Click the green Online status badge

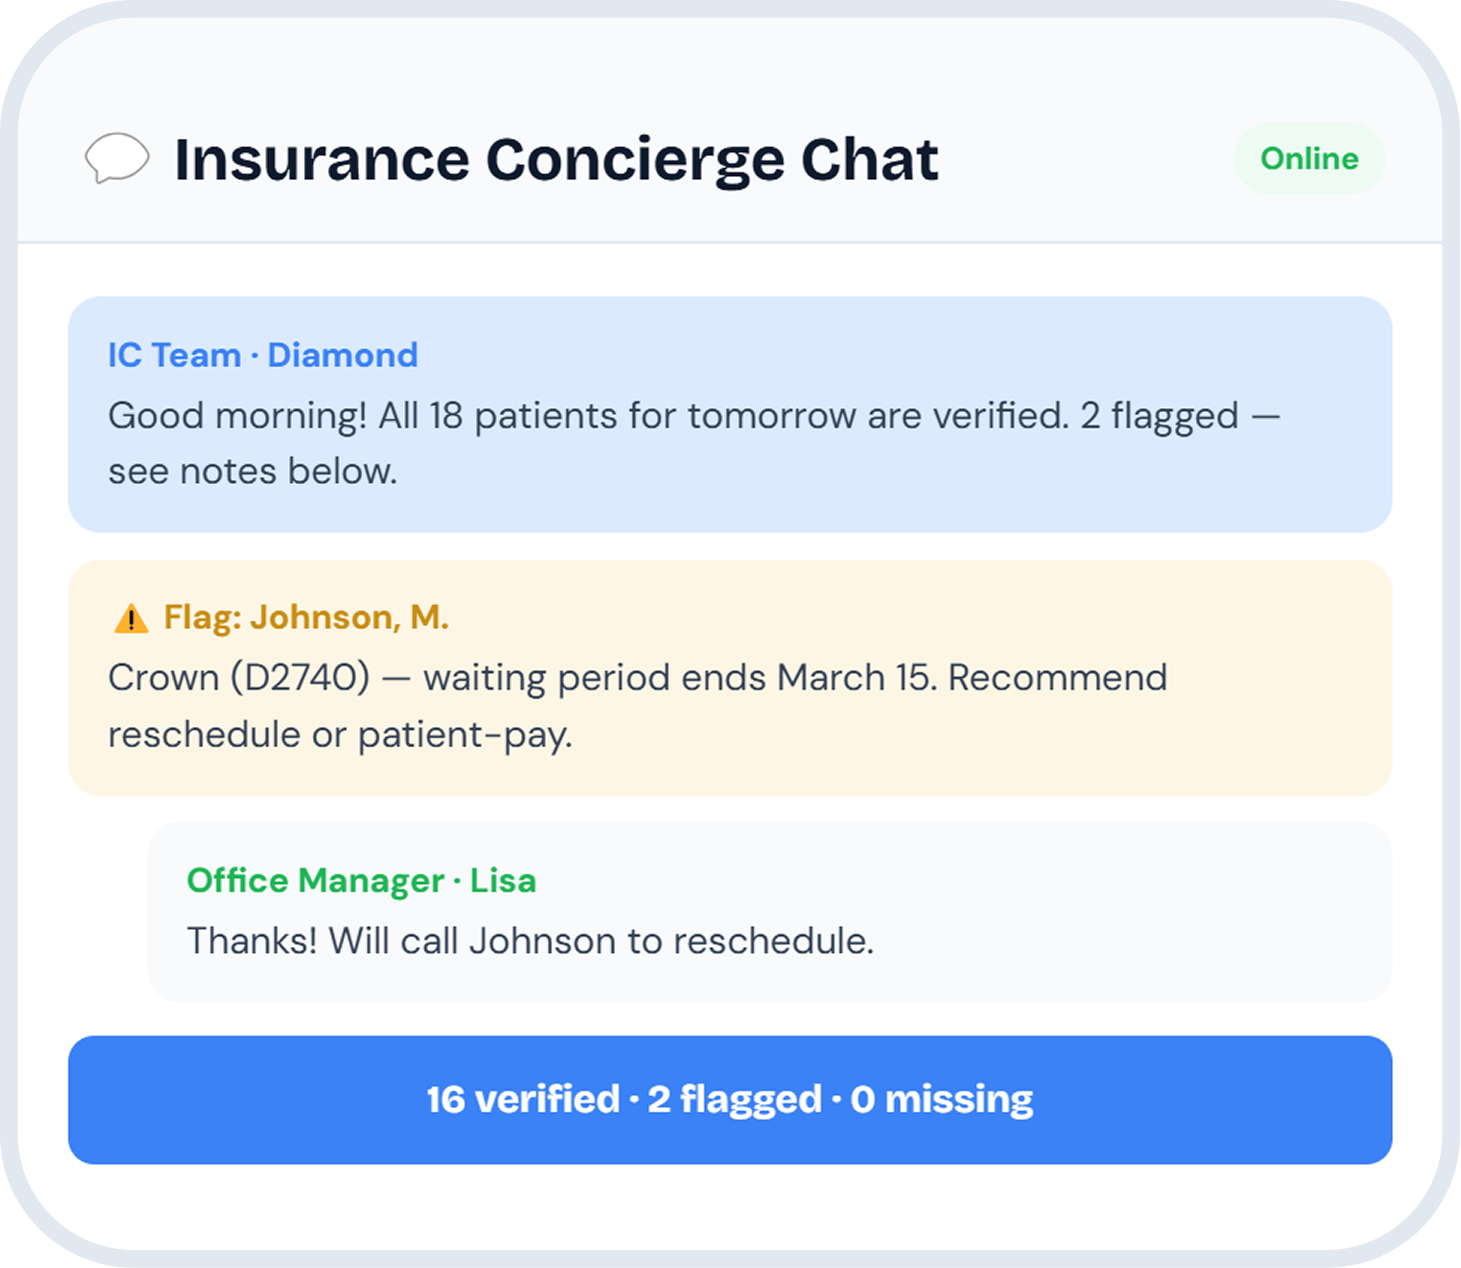click(1309, 159)
